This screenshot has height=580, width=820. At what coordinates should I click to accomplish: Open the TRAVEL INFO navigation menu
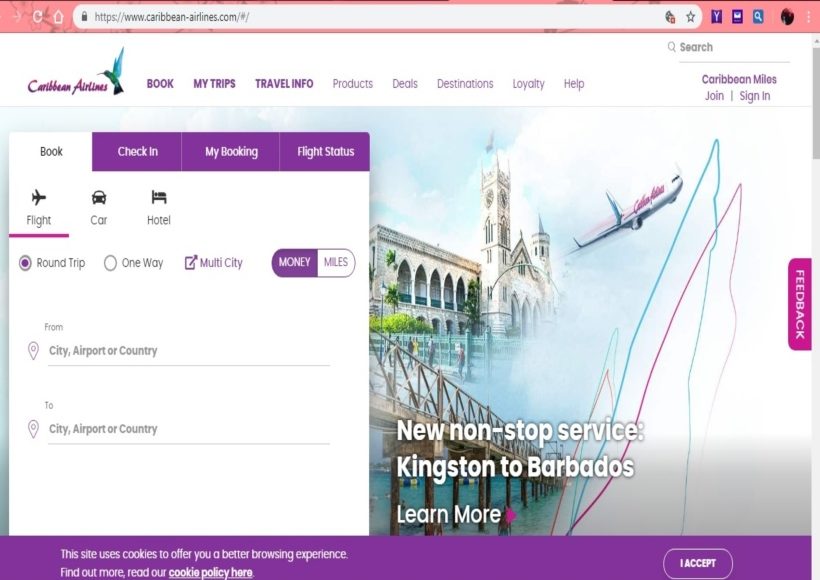click(x=284, y=84)
